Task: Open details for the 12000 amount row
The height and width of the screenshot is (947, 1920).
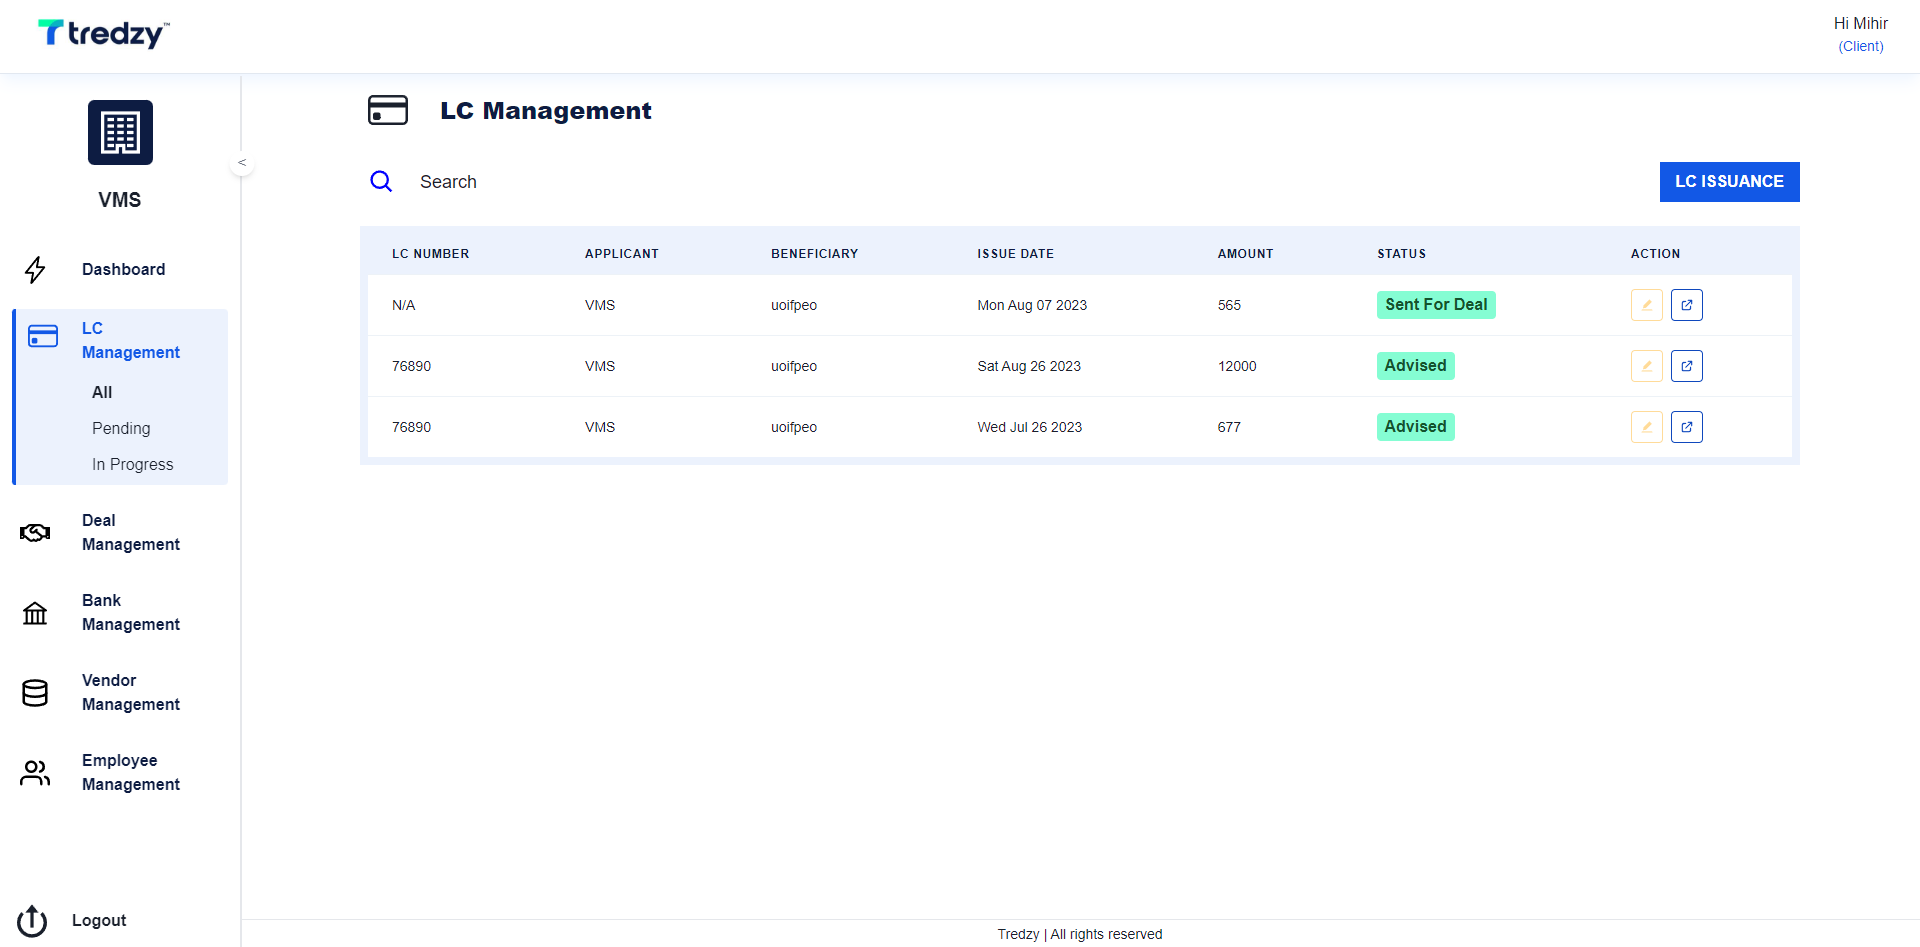Action: tap(1687, 366)
